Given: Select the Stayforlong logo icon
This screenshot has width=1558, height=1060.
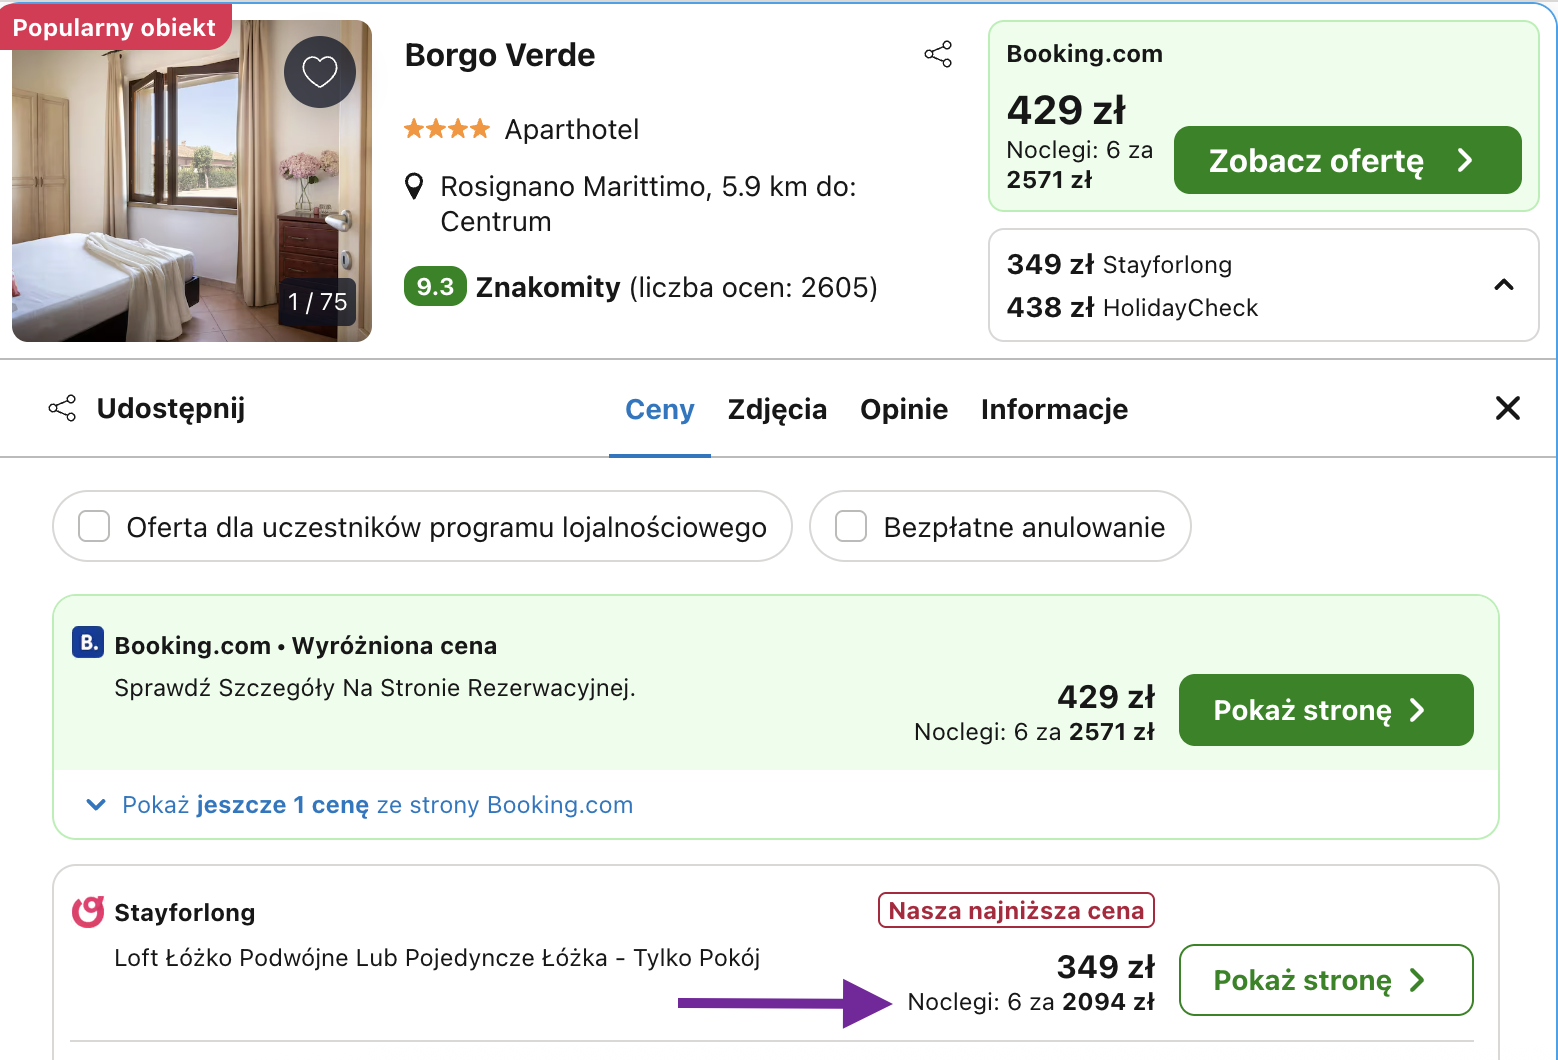Looking at the screenshot, I should 86,911.
